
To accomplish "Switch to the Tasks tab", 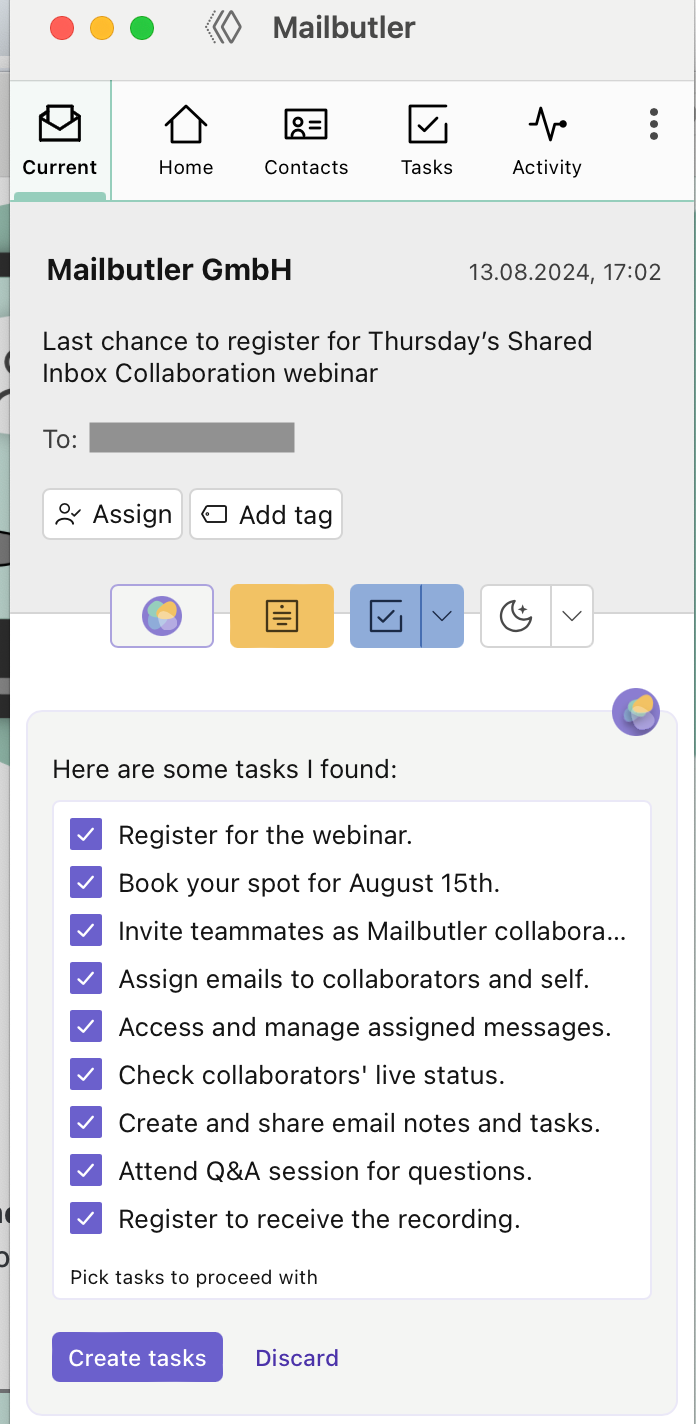I will 427,141.
